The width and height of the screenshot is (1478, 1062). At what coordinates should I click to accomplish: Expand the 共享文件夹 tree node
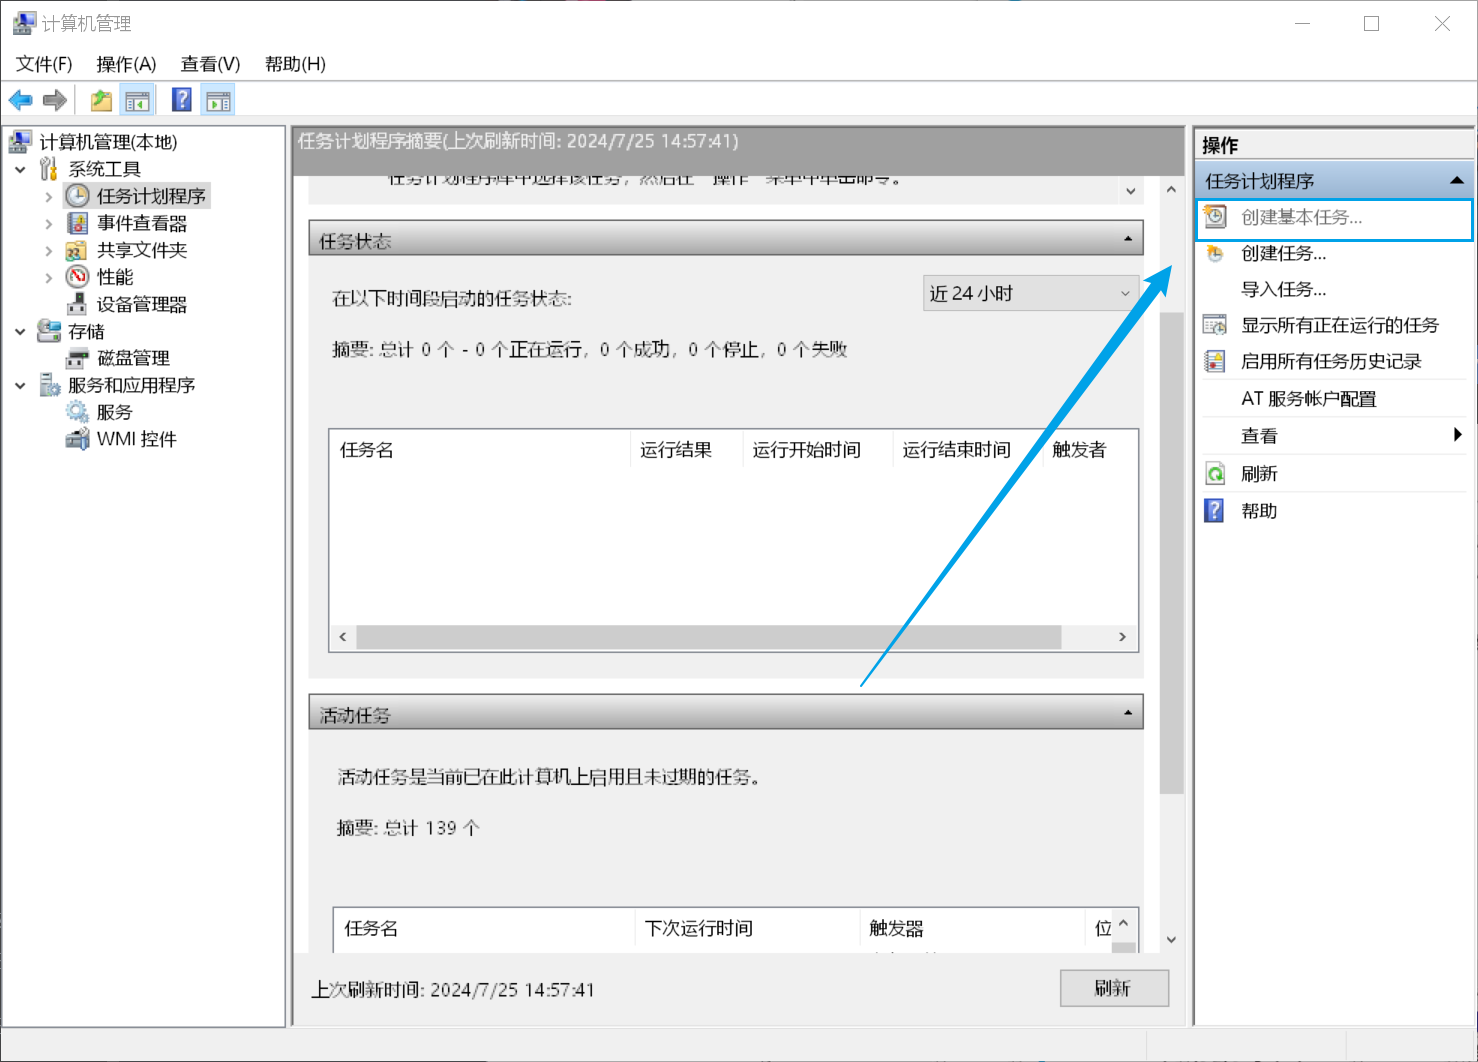pos(48,251)
